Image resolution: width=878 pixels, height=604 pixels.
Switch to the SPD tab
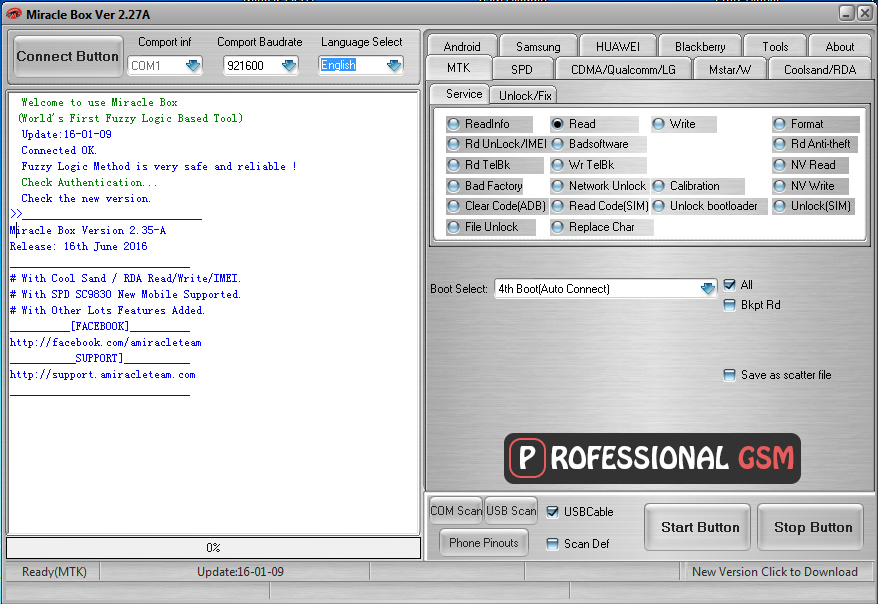pos(522,69)
